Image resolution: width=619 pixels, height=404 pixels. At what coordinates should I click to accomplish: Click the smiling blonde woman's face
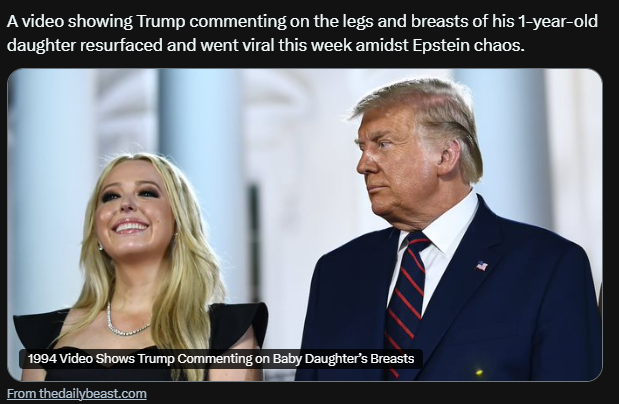click(x=130, y=207)
